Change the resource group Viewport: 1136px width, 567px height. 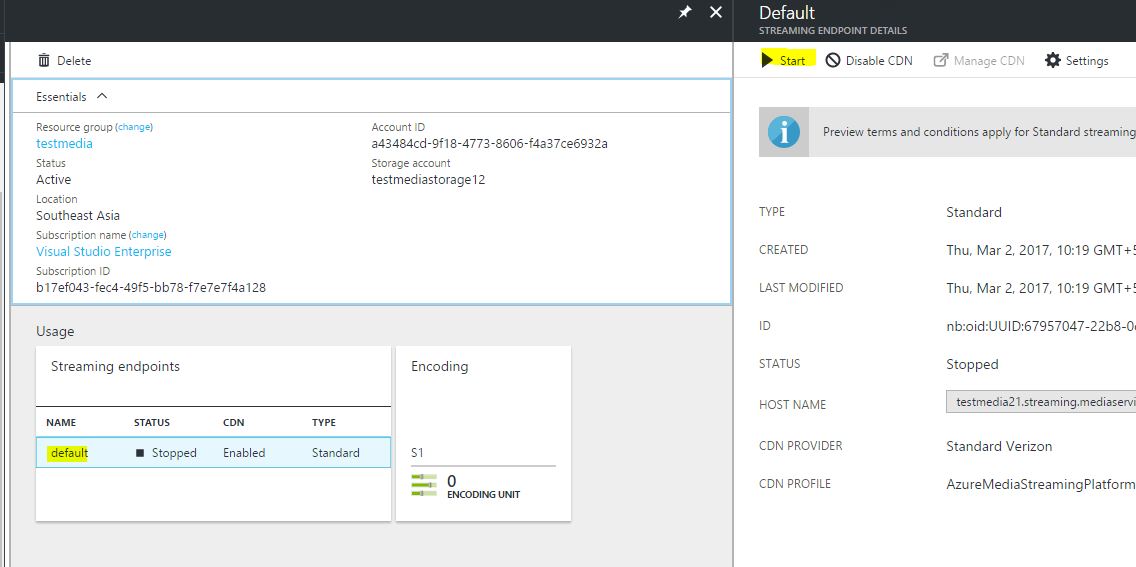pos(135,127)
